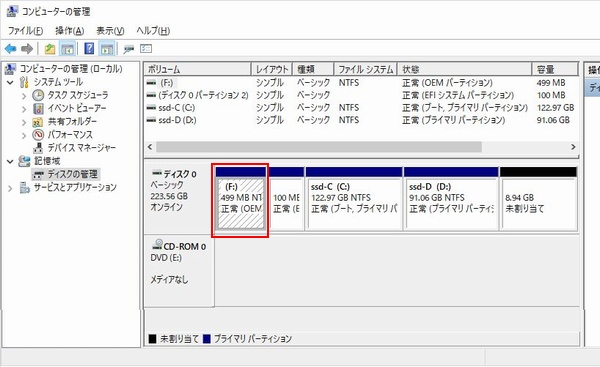Click the Properties list toolbar icon

click(146, 49)
